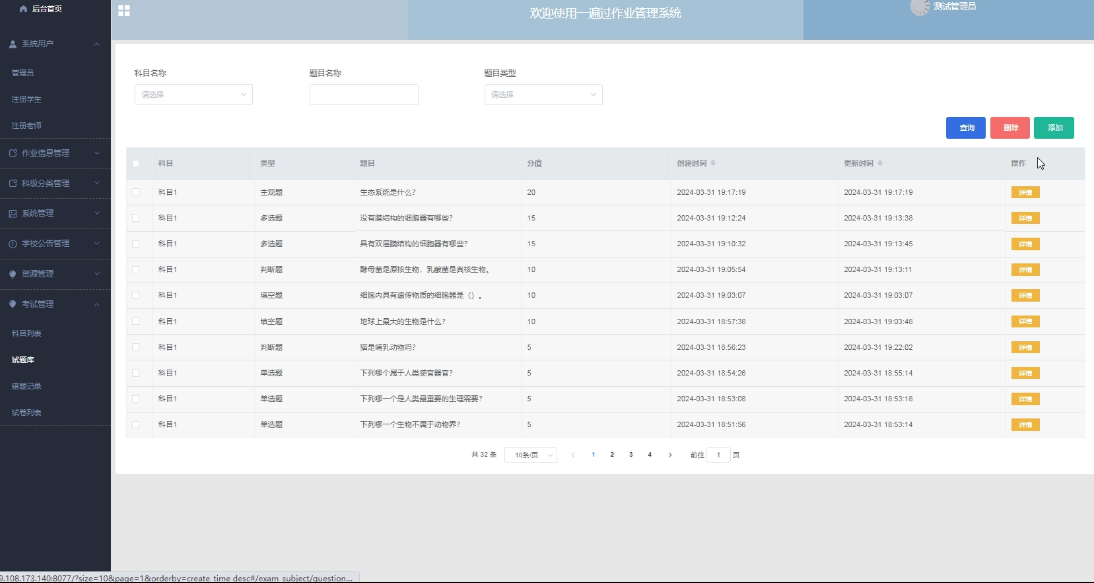Click the red 删除 button

click(1010, 128)
